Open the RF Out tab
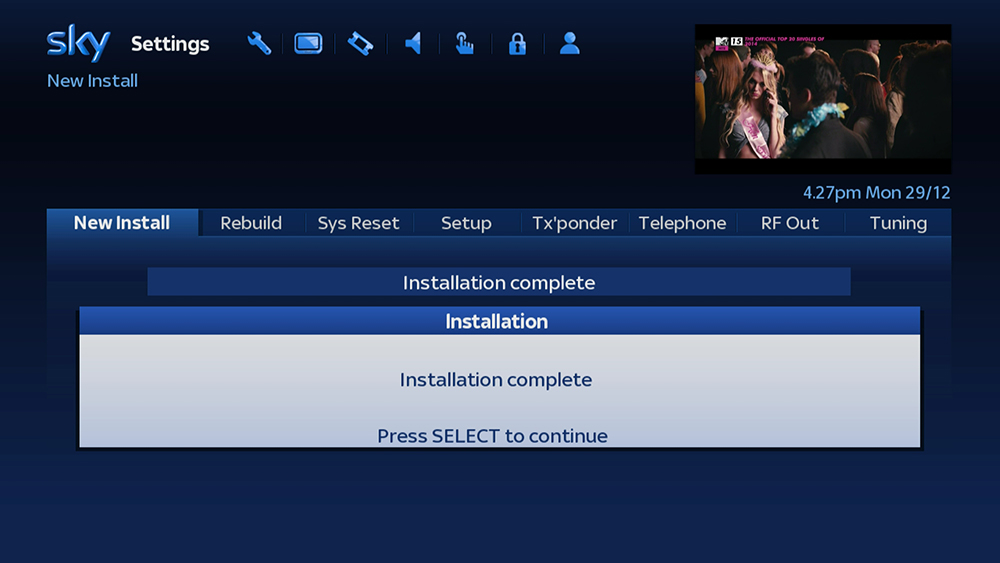 point(790,223)
